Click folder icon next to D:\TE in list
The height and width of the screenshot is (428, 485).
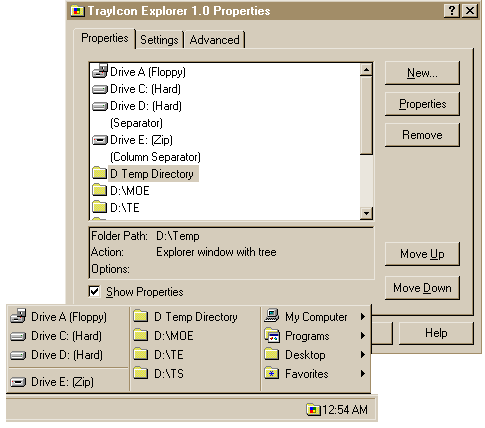tap(99, 207)
